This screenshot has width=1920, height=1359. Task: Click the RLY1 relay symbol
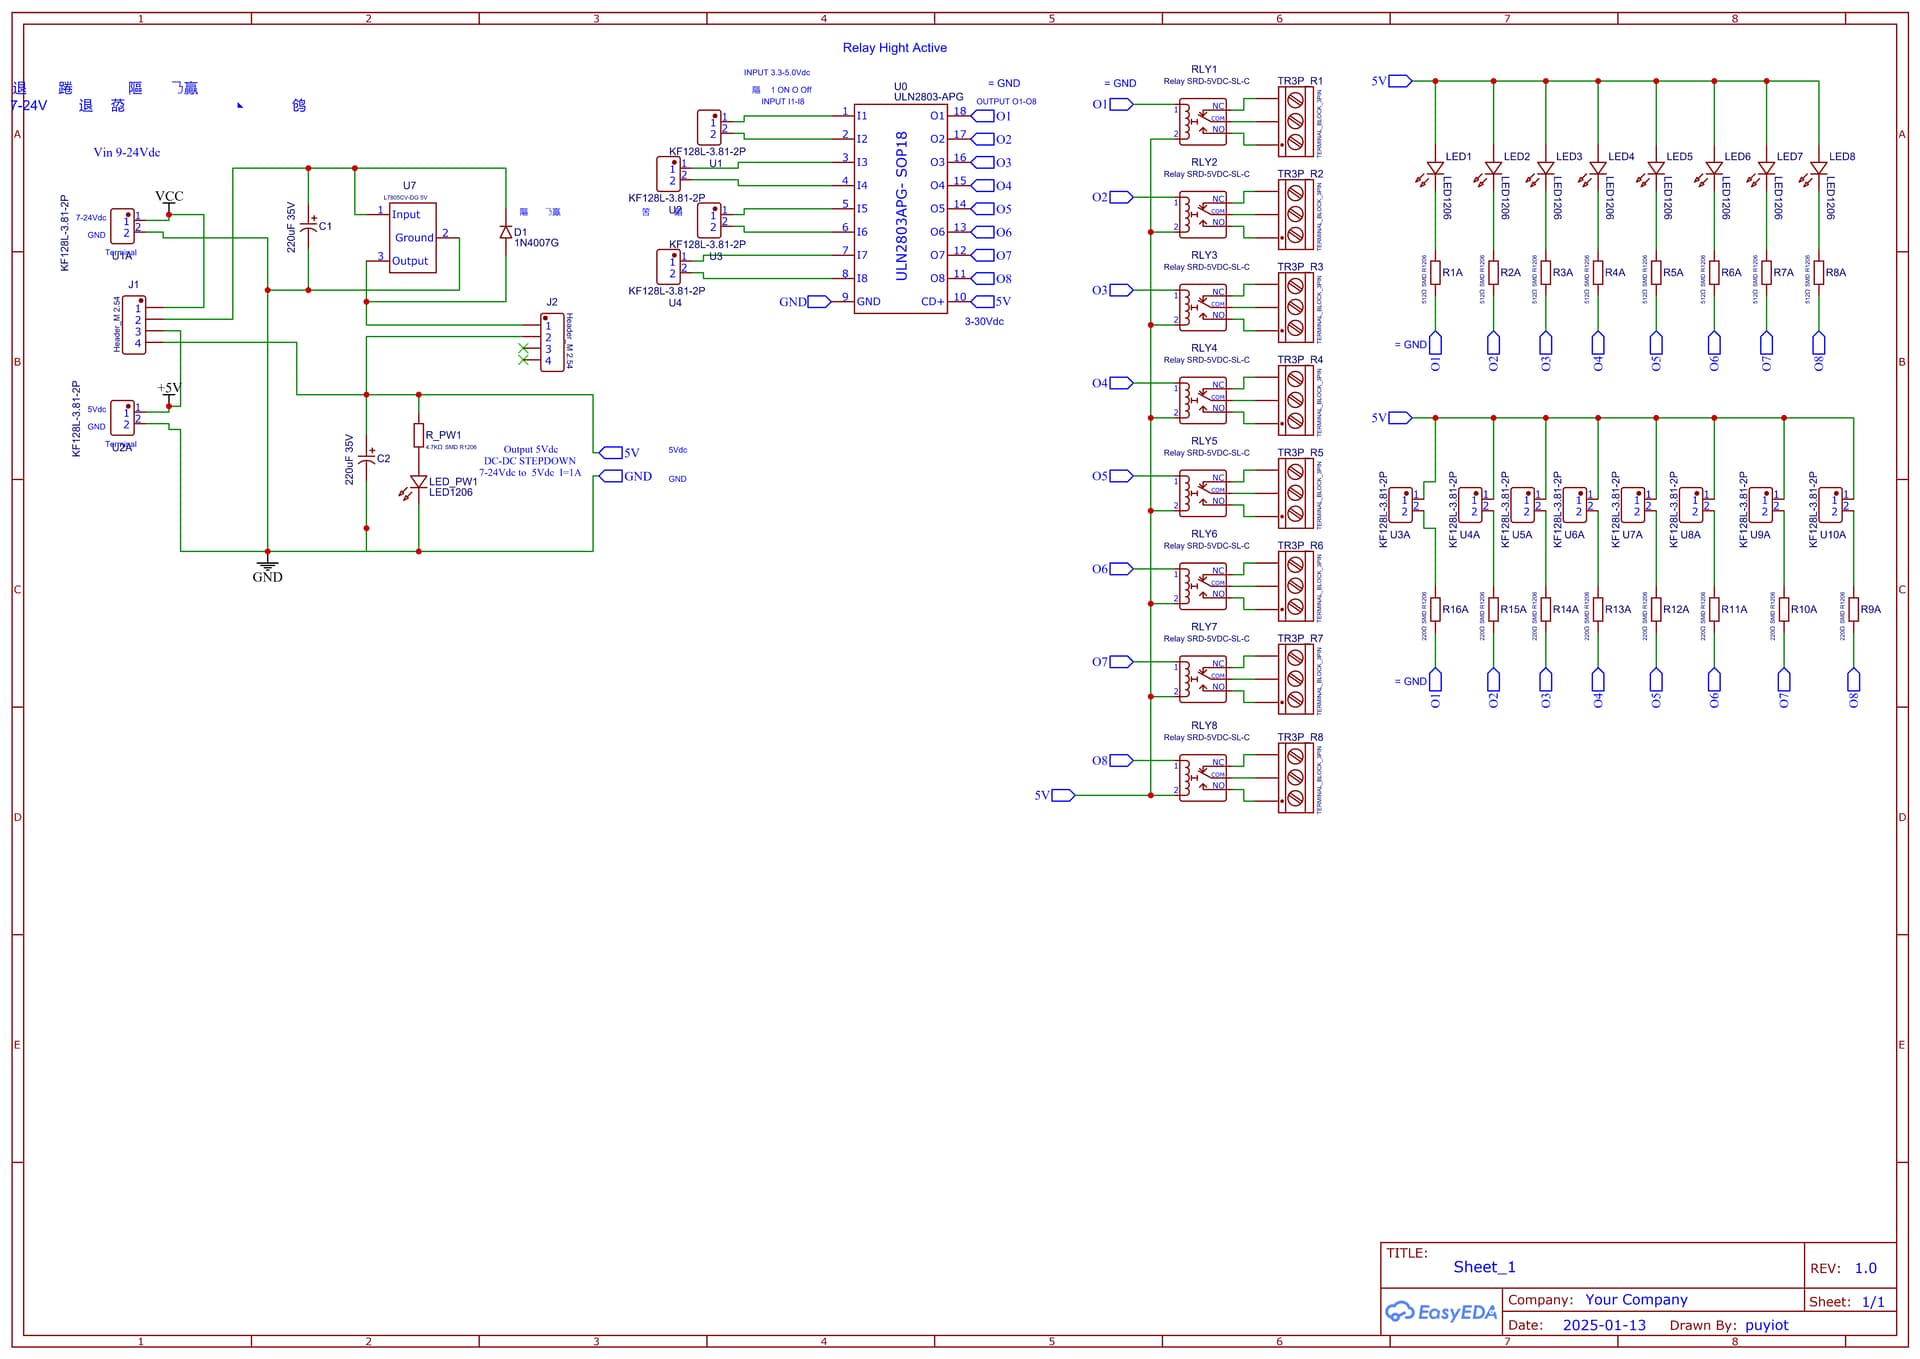coord(1203,122)
